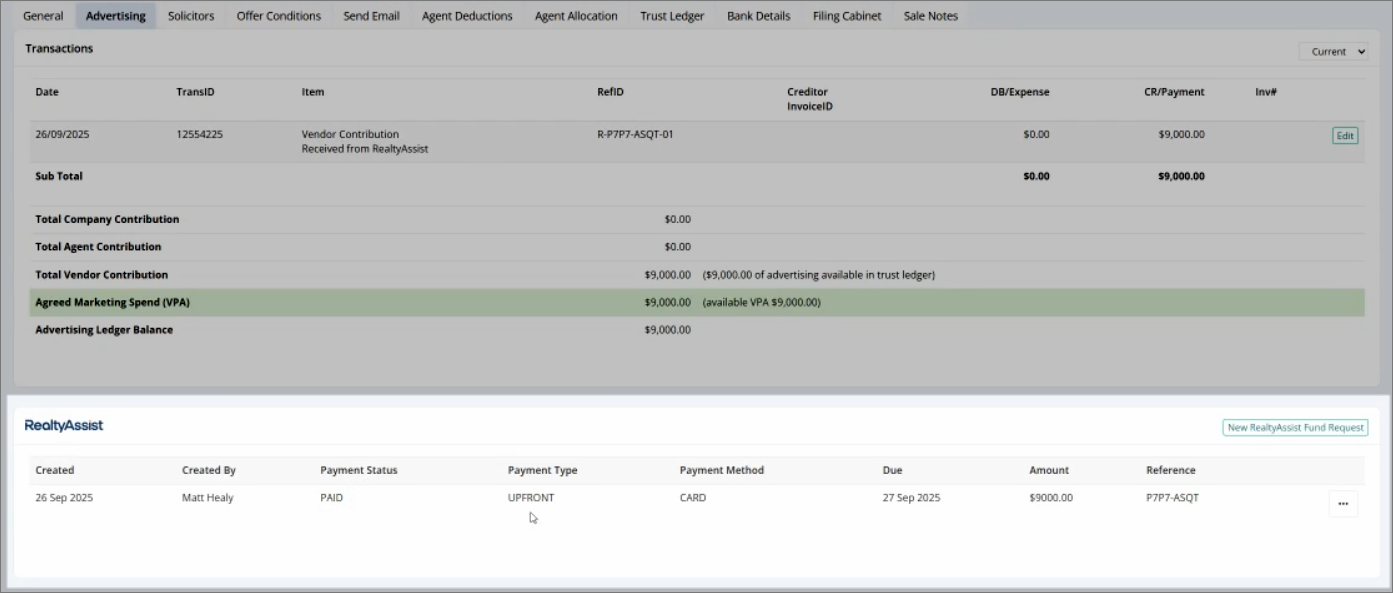Click the RefID column header
Screen dimensions: 1393x593
coord(610,92)
